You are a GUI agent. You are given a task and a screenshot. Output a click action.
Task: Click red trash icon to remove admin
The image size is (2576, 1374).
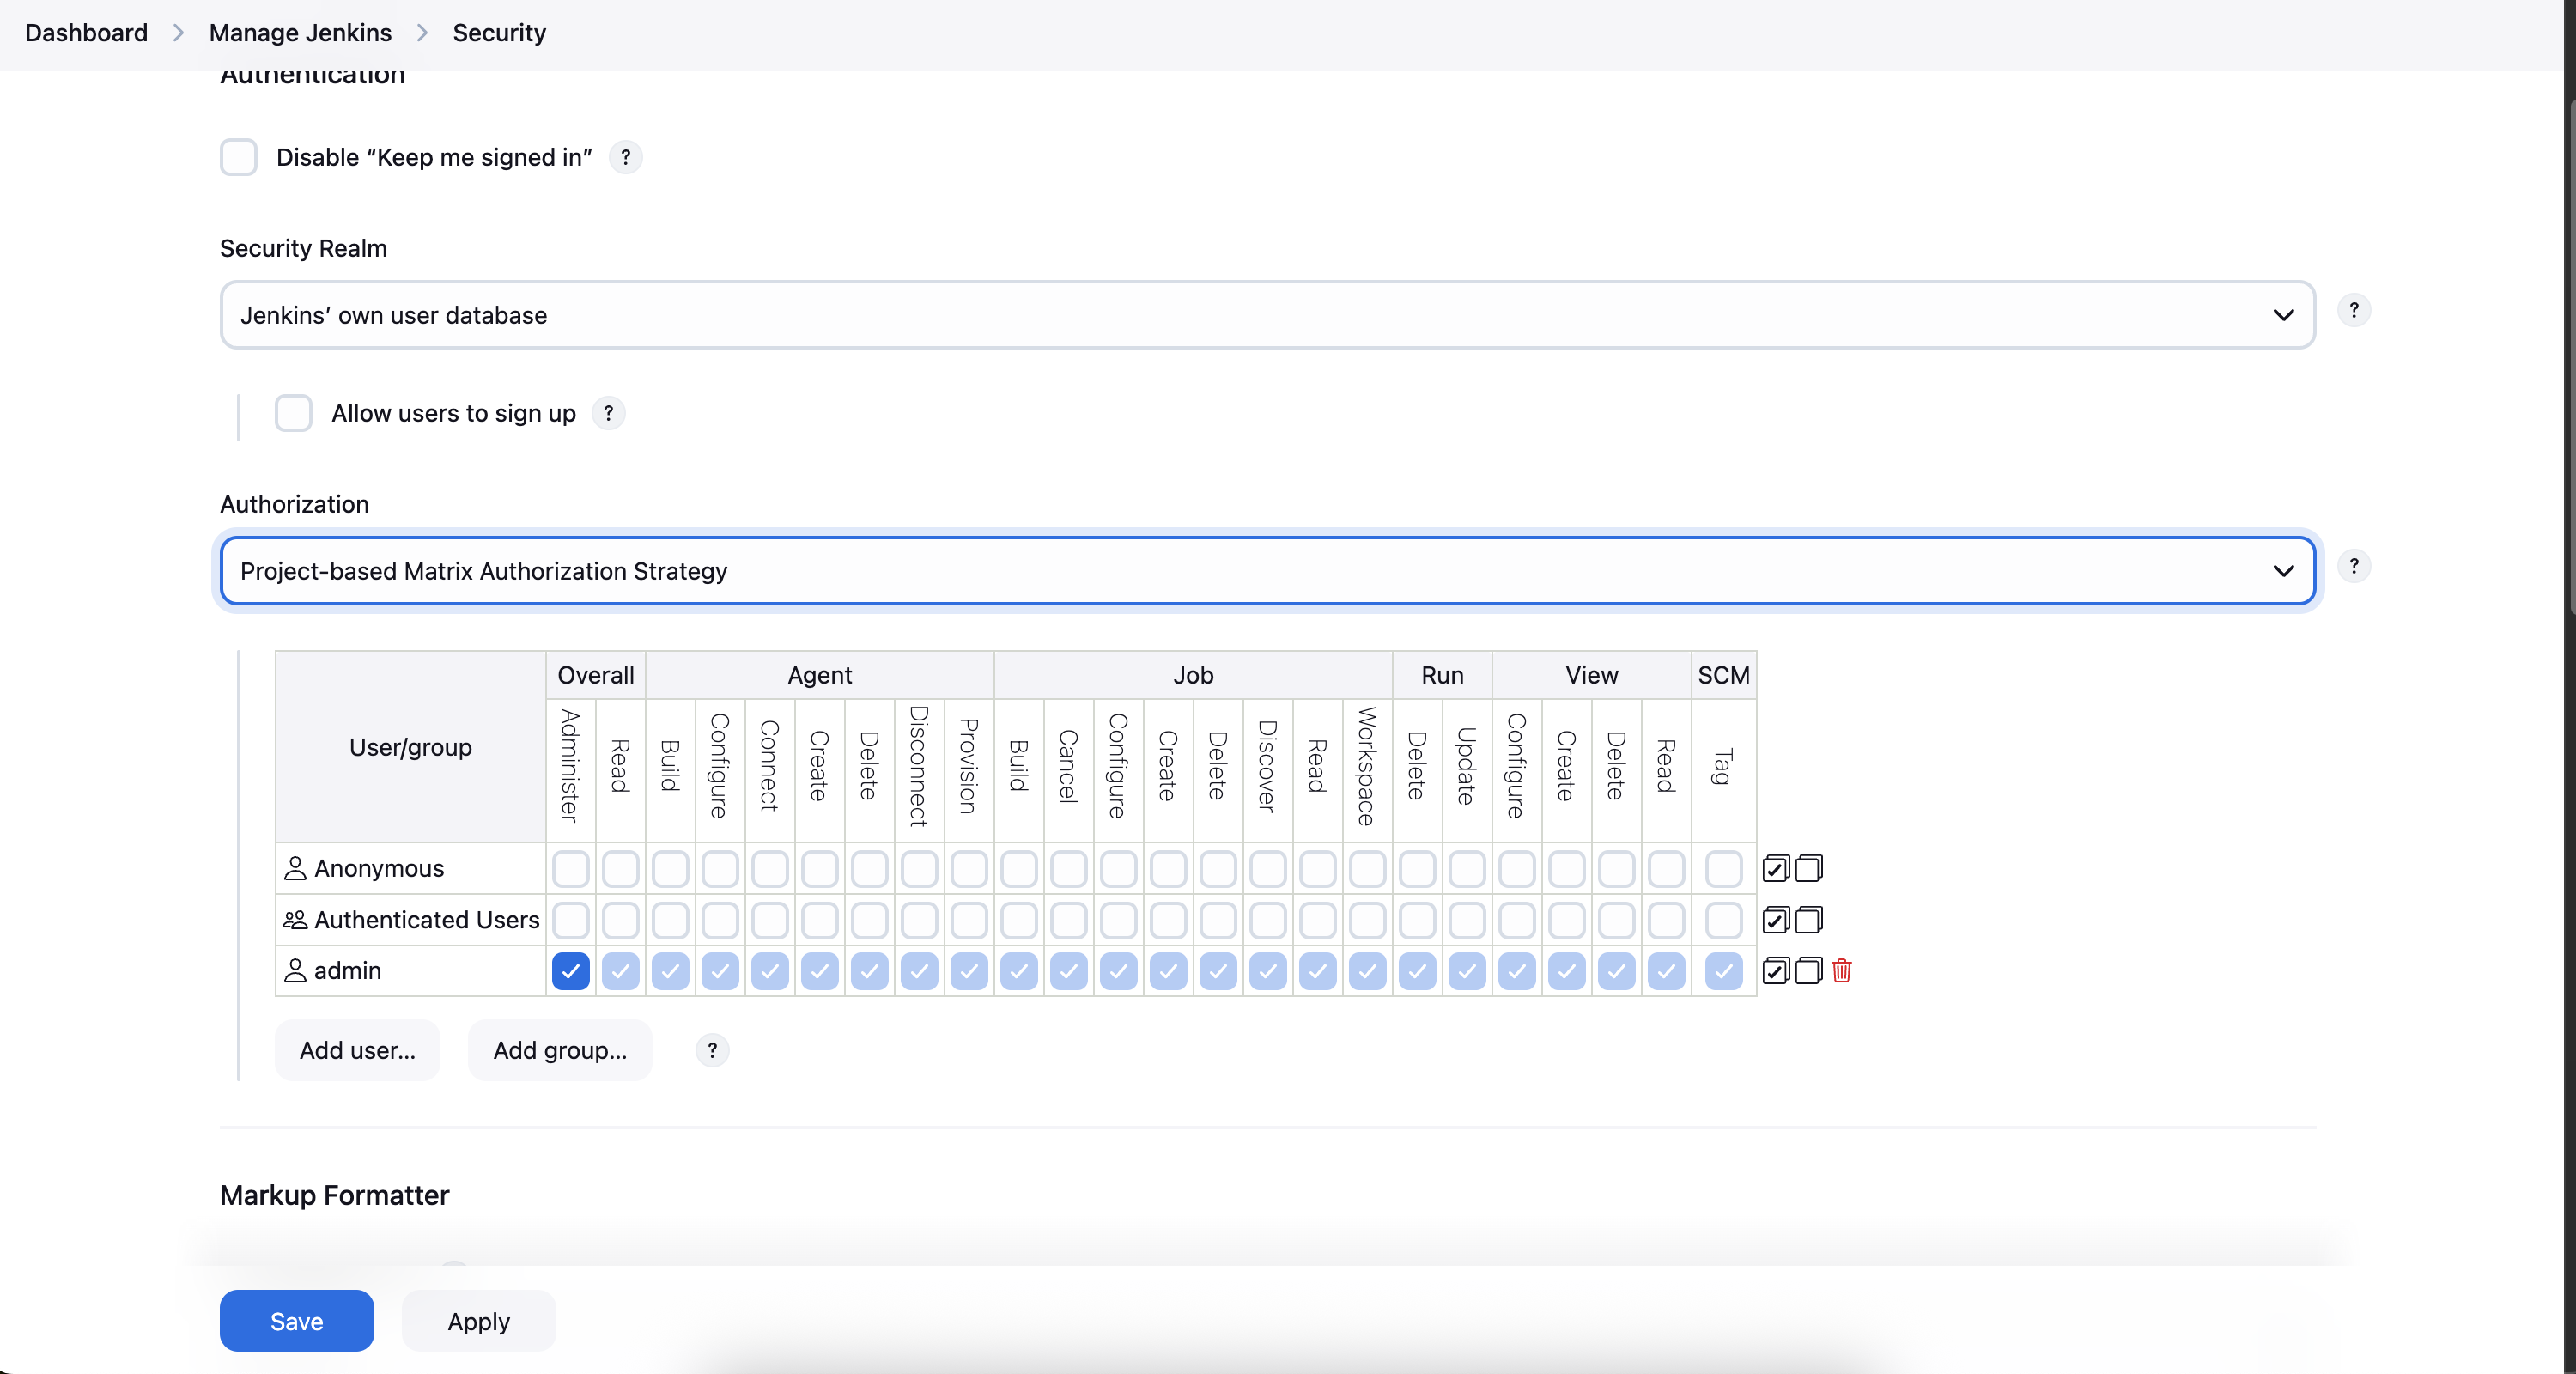coord(1842,970)
